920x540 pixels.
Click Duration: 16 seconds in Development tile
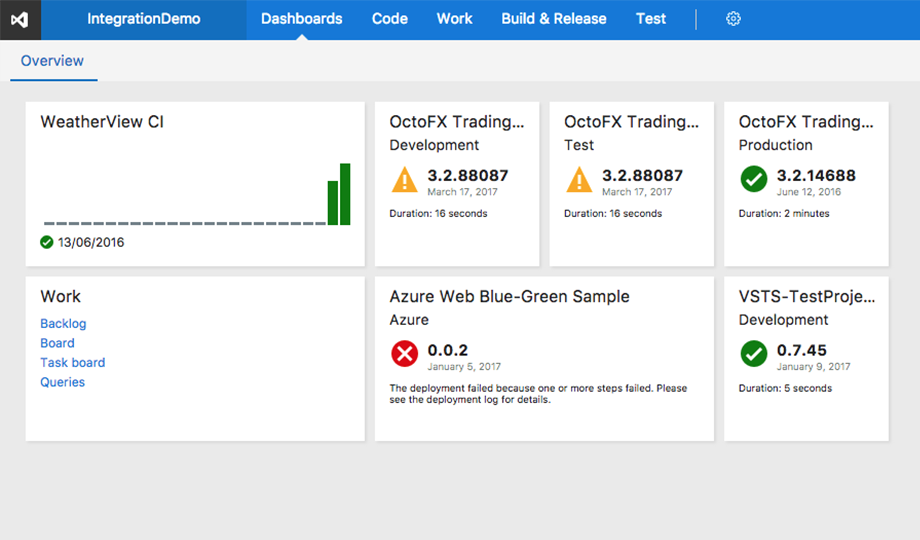(x=438, y=214)
